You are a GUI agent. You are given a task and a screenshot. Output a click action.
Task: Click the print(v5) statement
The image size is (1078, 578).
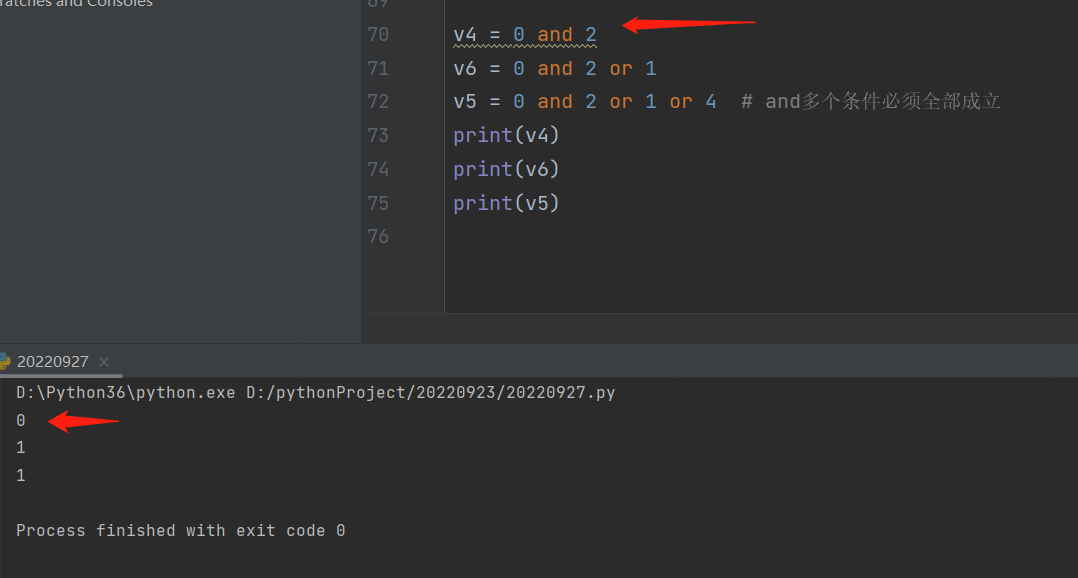(506, 203)
